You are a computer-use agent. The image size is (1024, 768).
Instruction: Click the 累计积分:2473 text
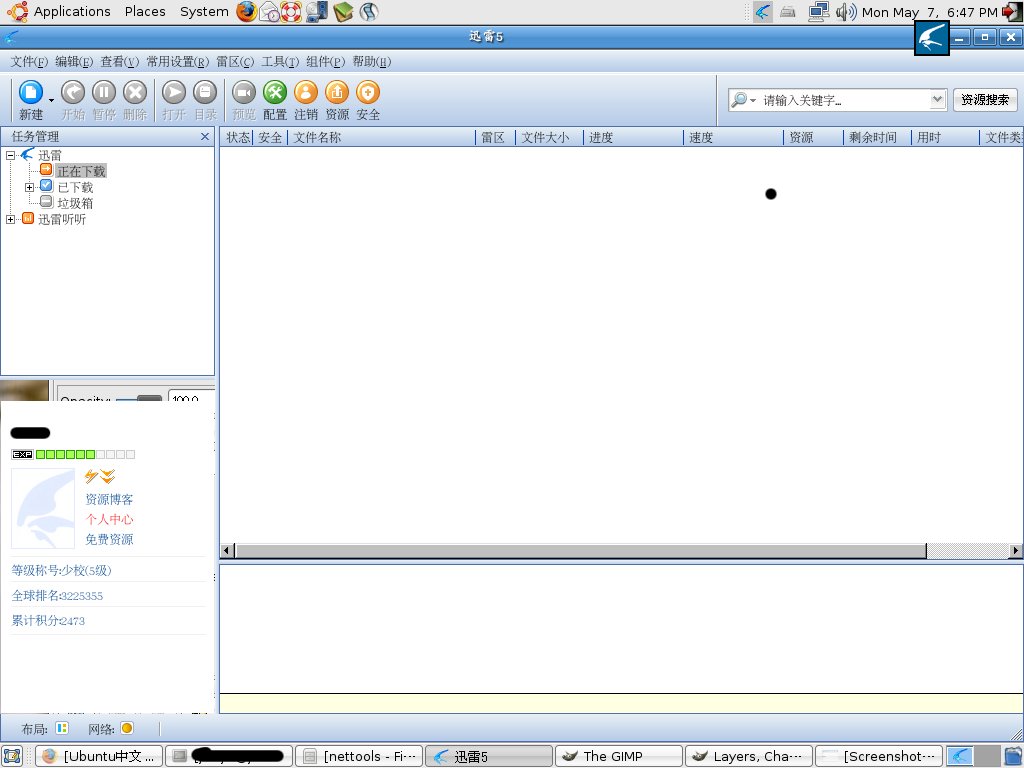point(48,621)
